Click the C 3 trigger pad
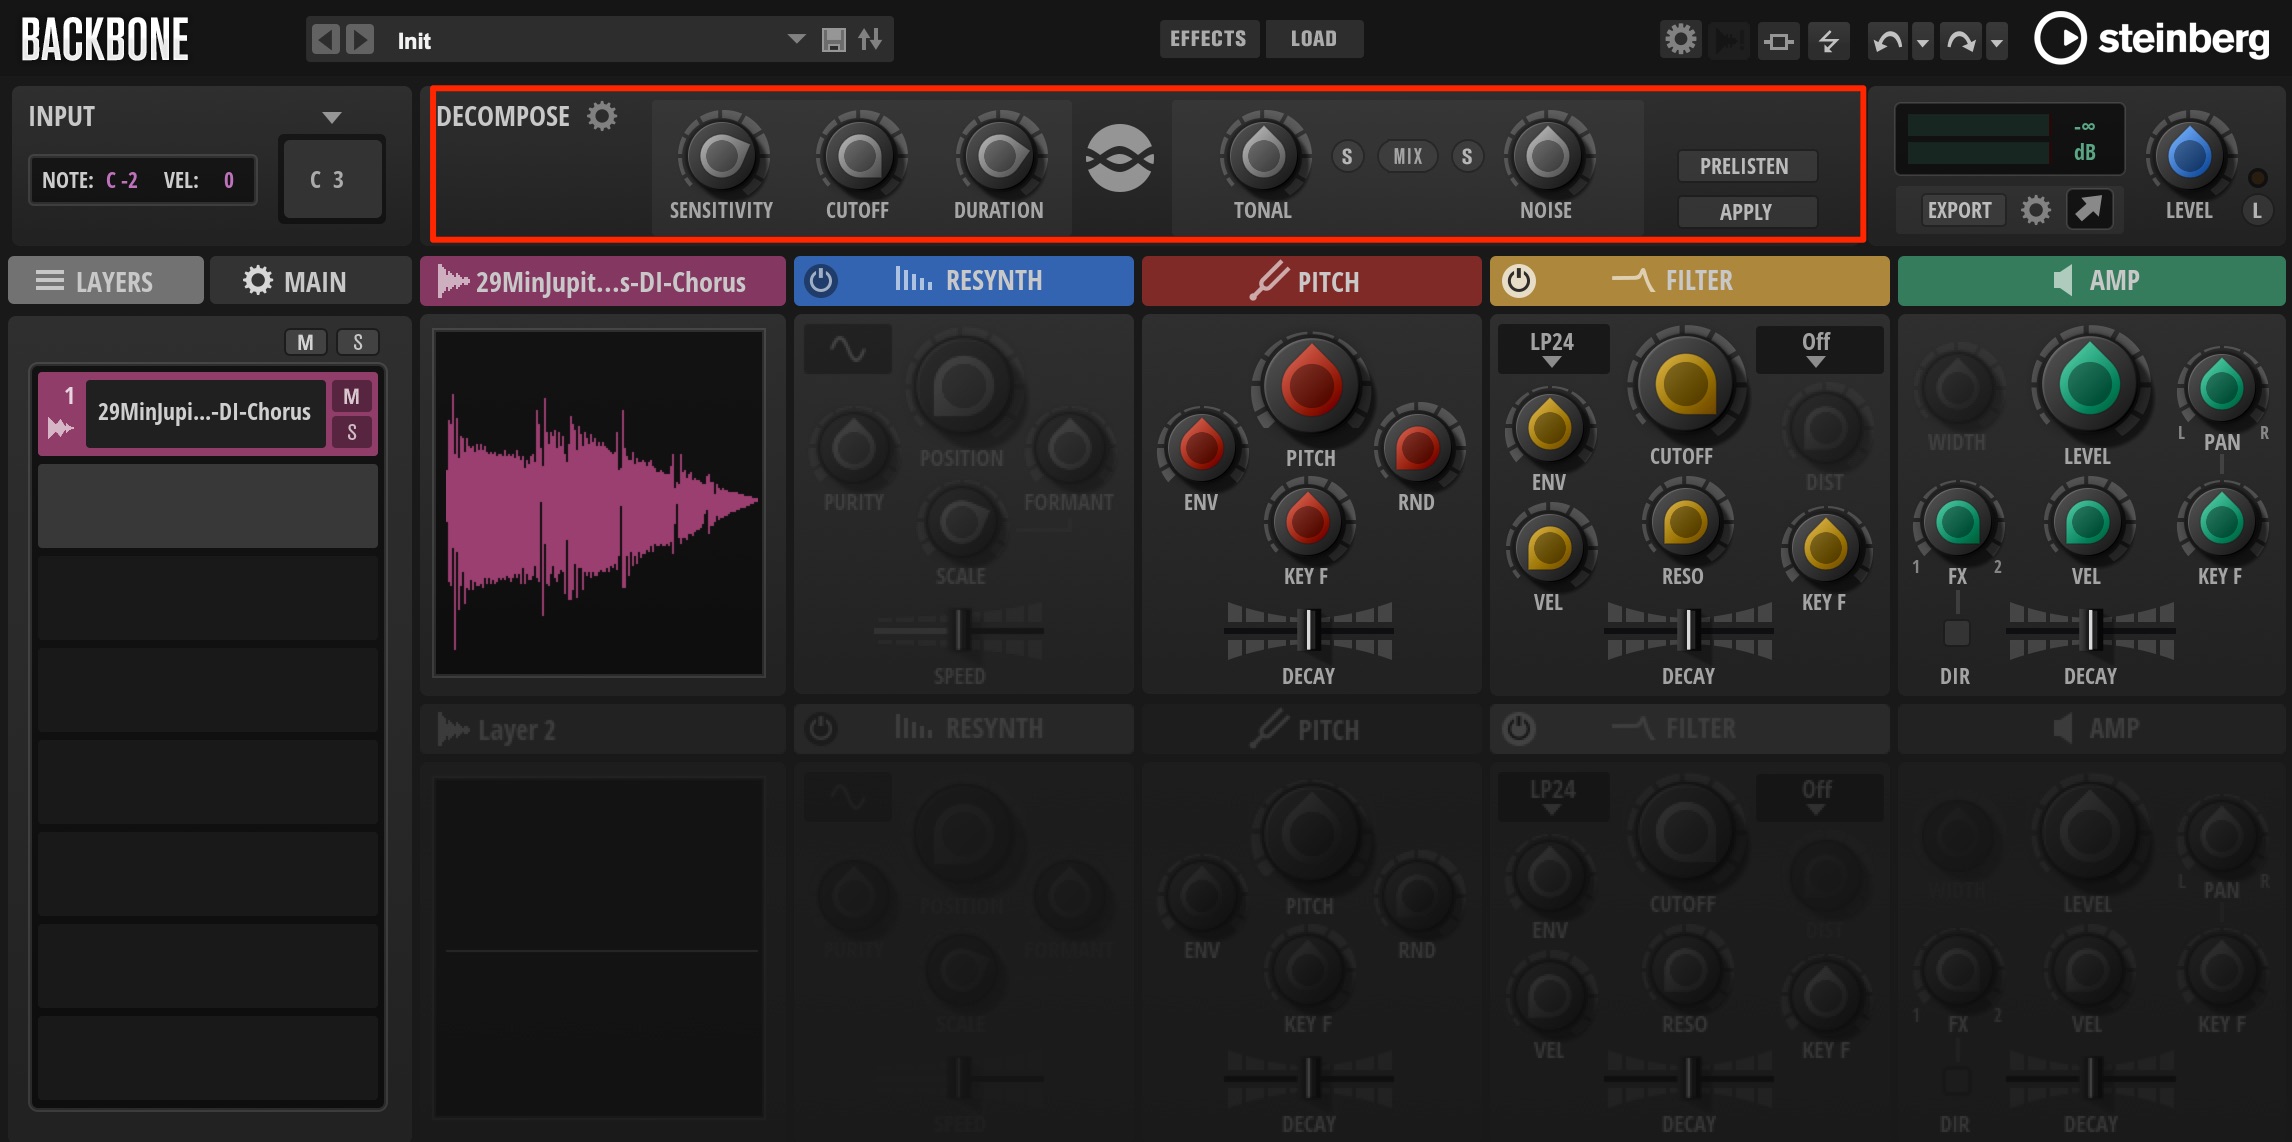This screenshot has height=1142, width=2292. pos(332,180)
